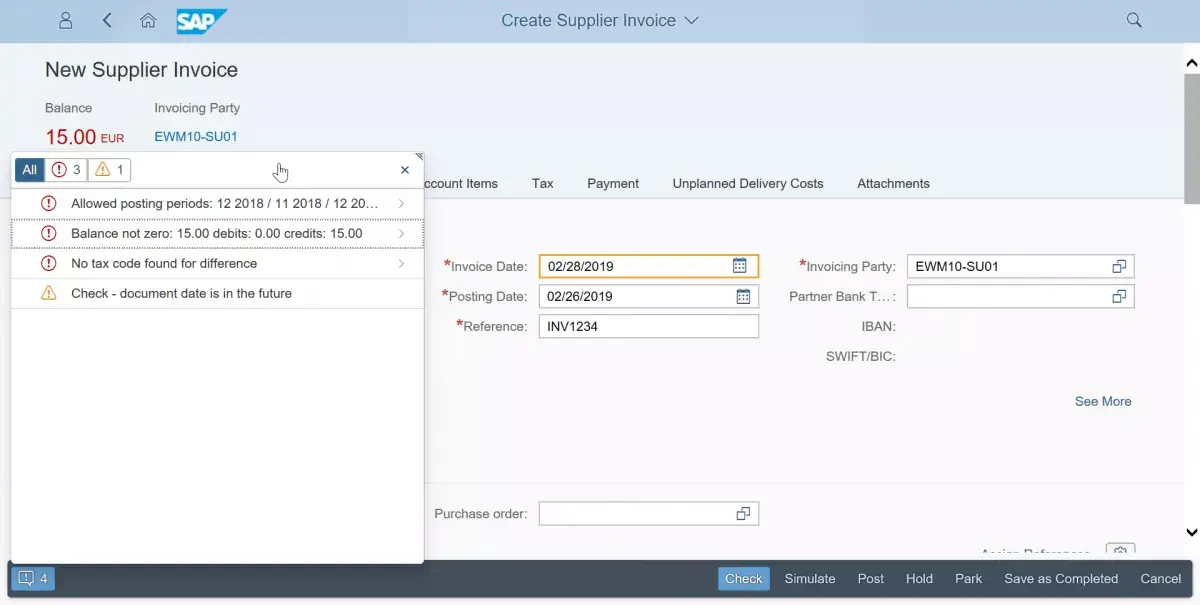
Task: Close the messages popover
Action: point(405,170)
